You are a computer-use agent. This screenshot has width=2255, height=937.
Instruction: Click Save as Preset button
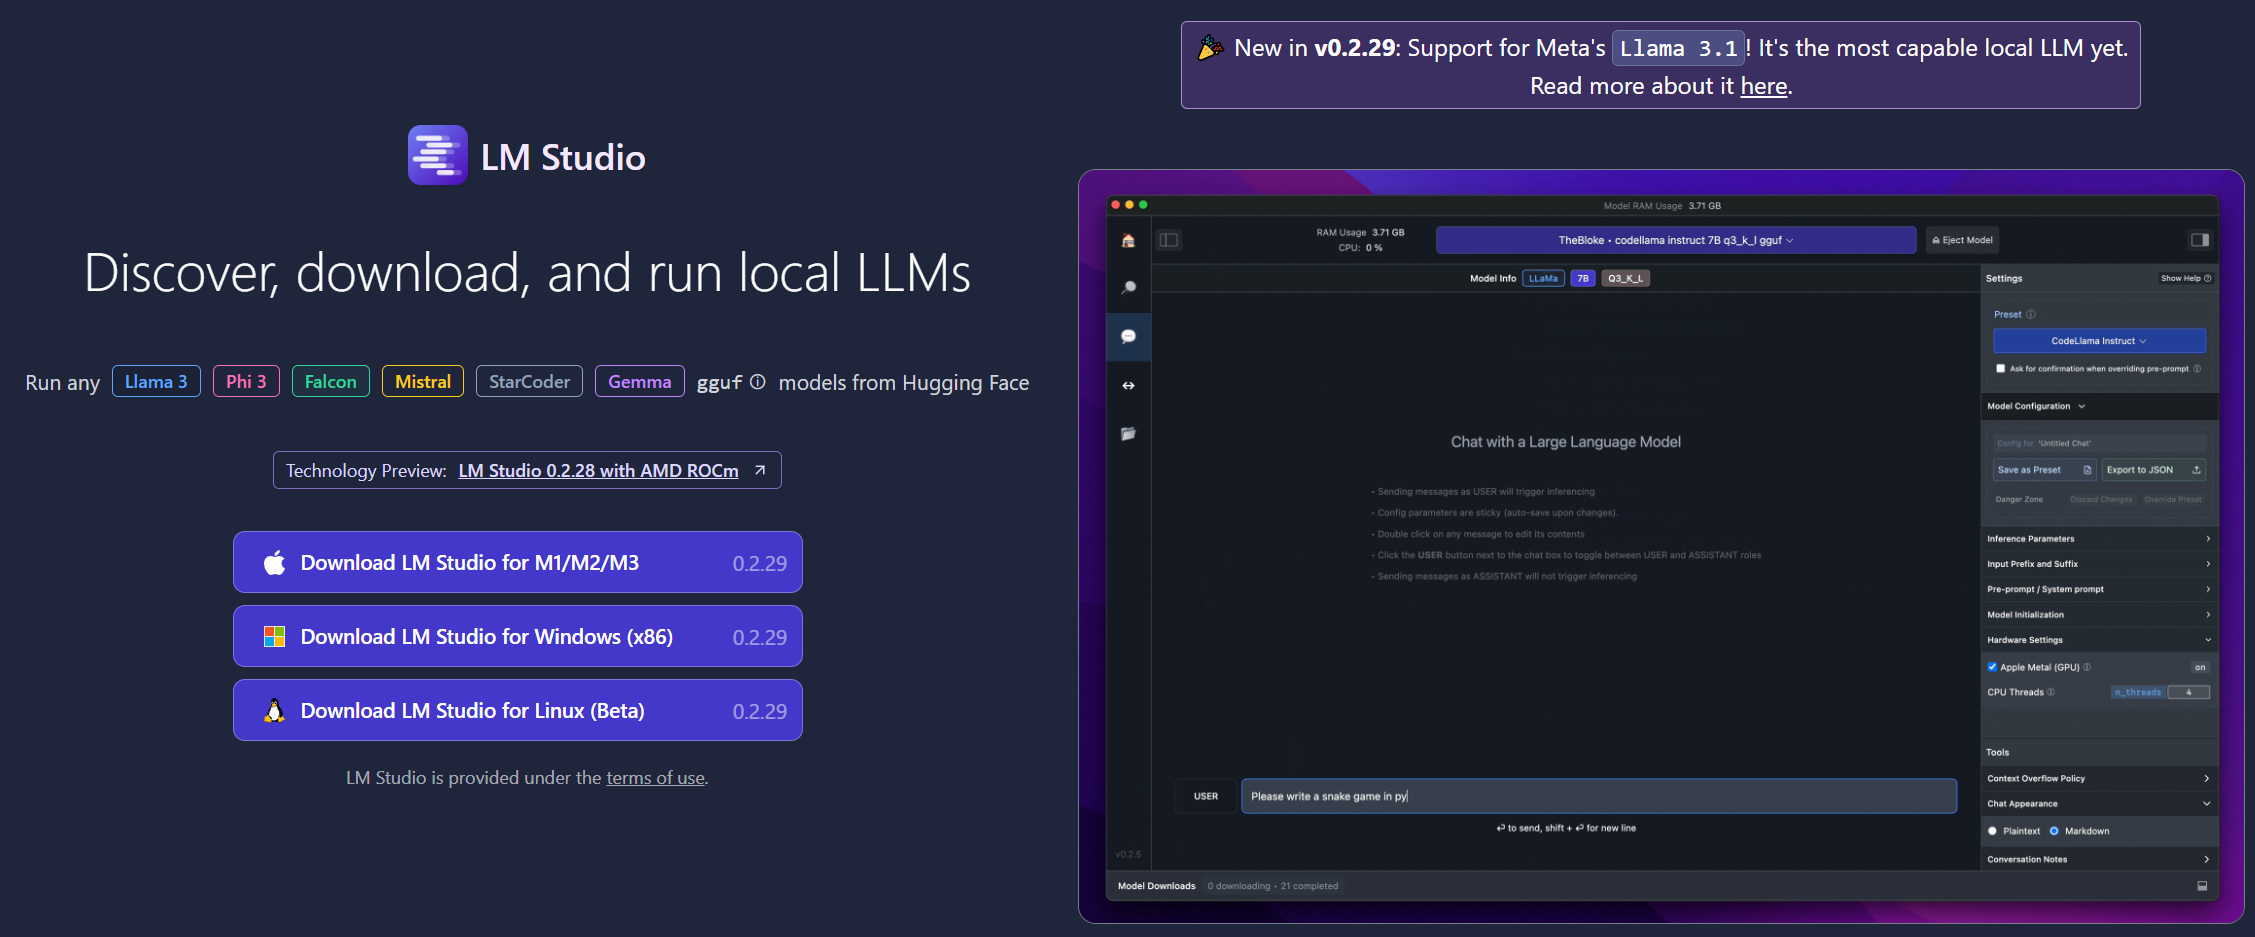click(x=2044, y=470)
